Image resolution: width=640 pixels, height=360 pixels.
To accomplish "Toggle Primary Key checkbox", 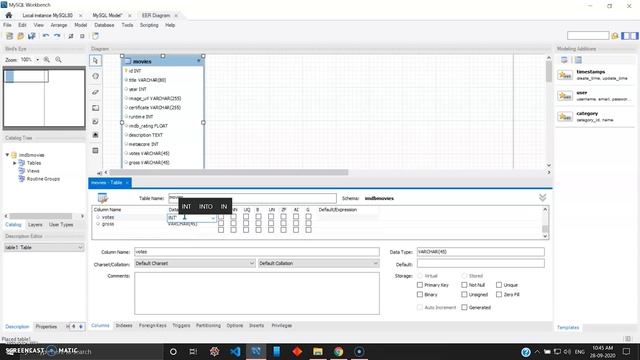I will (x=420, y=285).
